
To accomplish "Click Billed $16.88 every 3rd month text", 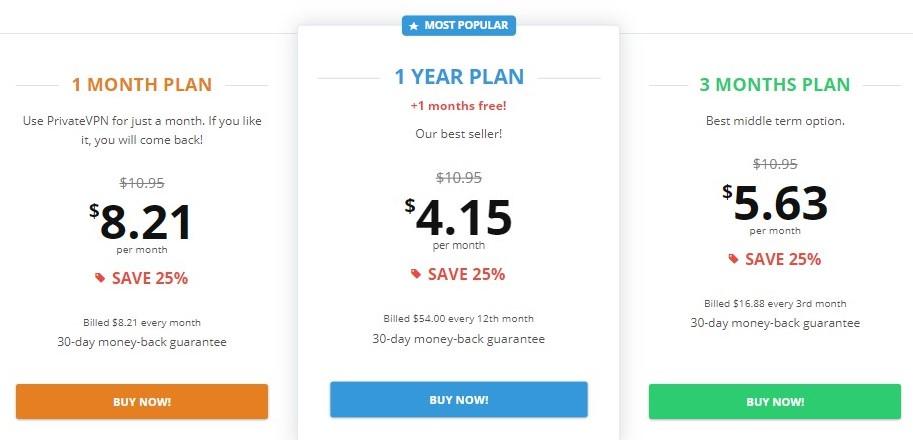I will [x=775, y=303].
